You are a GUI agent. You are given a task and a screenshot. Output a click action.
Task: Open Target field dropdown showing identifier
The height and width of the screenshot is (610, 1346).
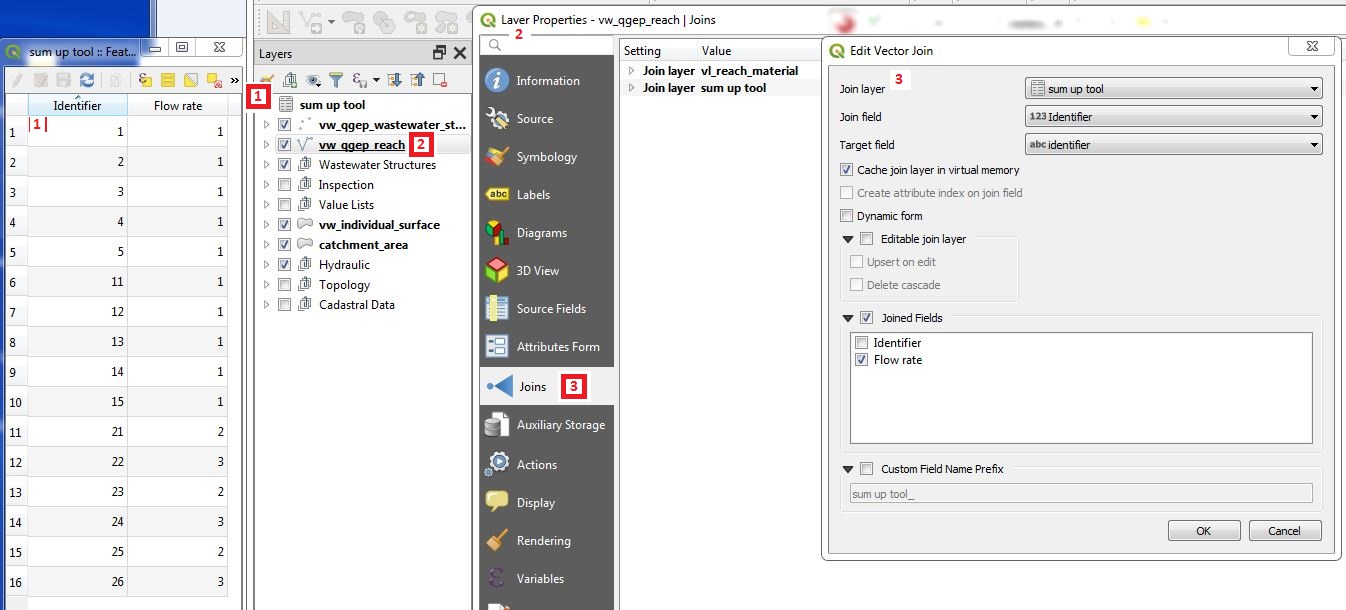coord(1174,145)
